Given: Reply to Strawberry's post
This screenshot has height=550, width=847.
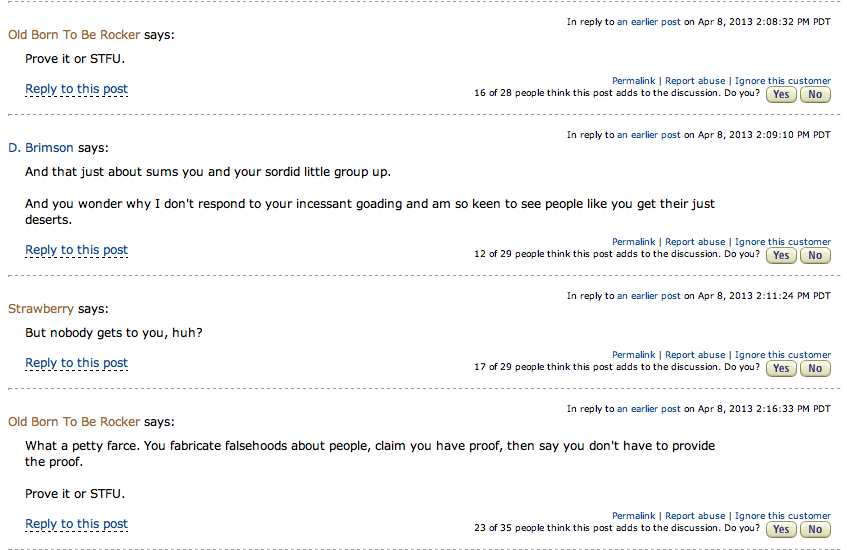Looking at the screenshot, I should point(76,363).
